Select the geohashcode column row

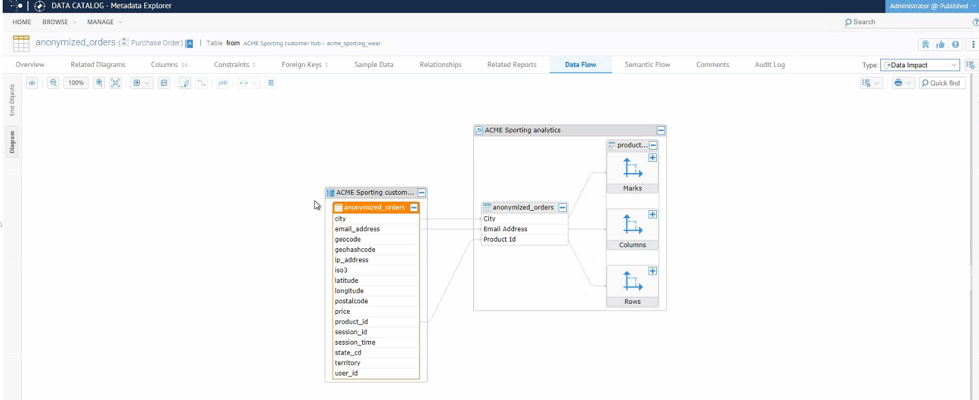click(x=376, y=250)
